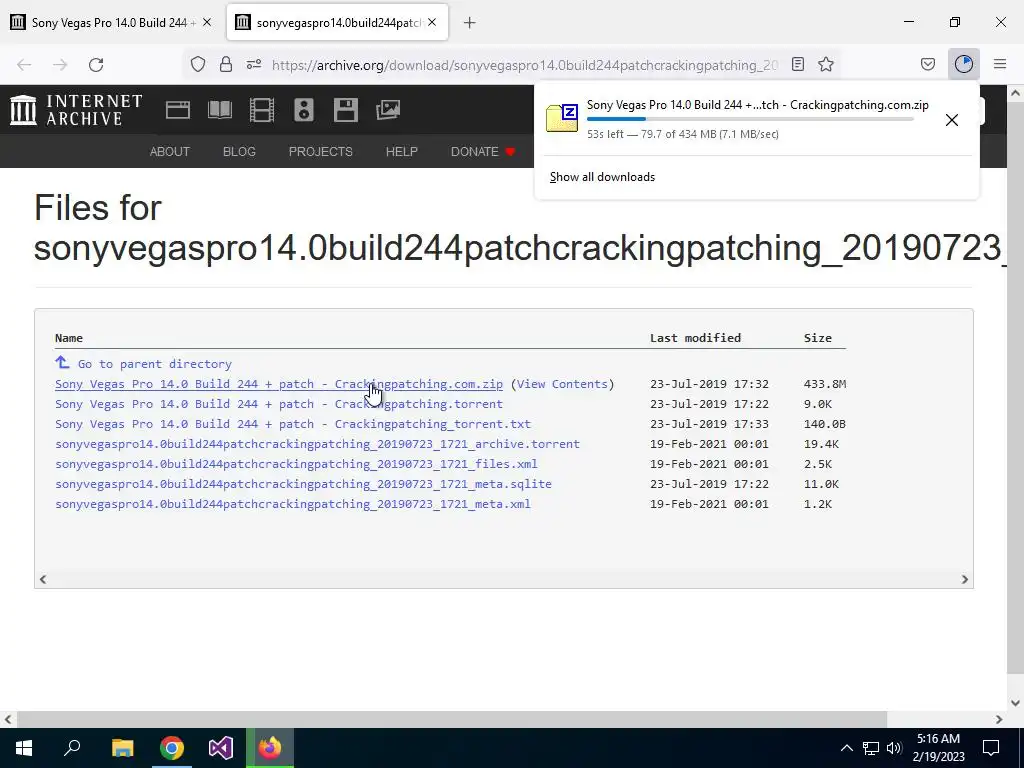
Task: Click the browser Reload button
Action: point(96,65)
